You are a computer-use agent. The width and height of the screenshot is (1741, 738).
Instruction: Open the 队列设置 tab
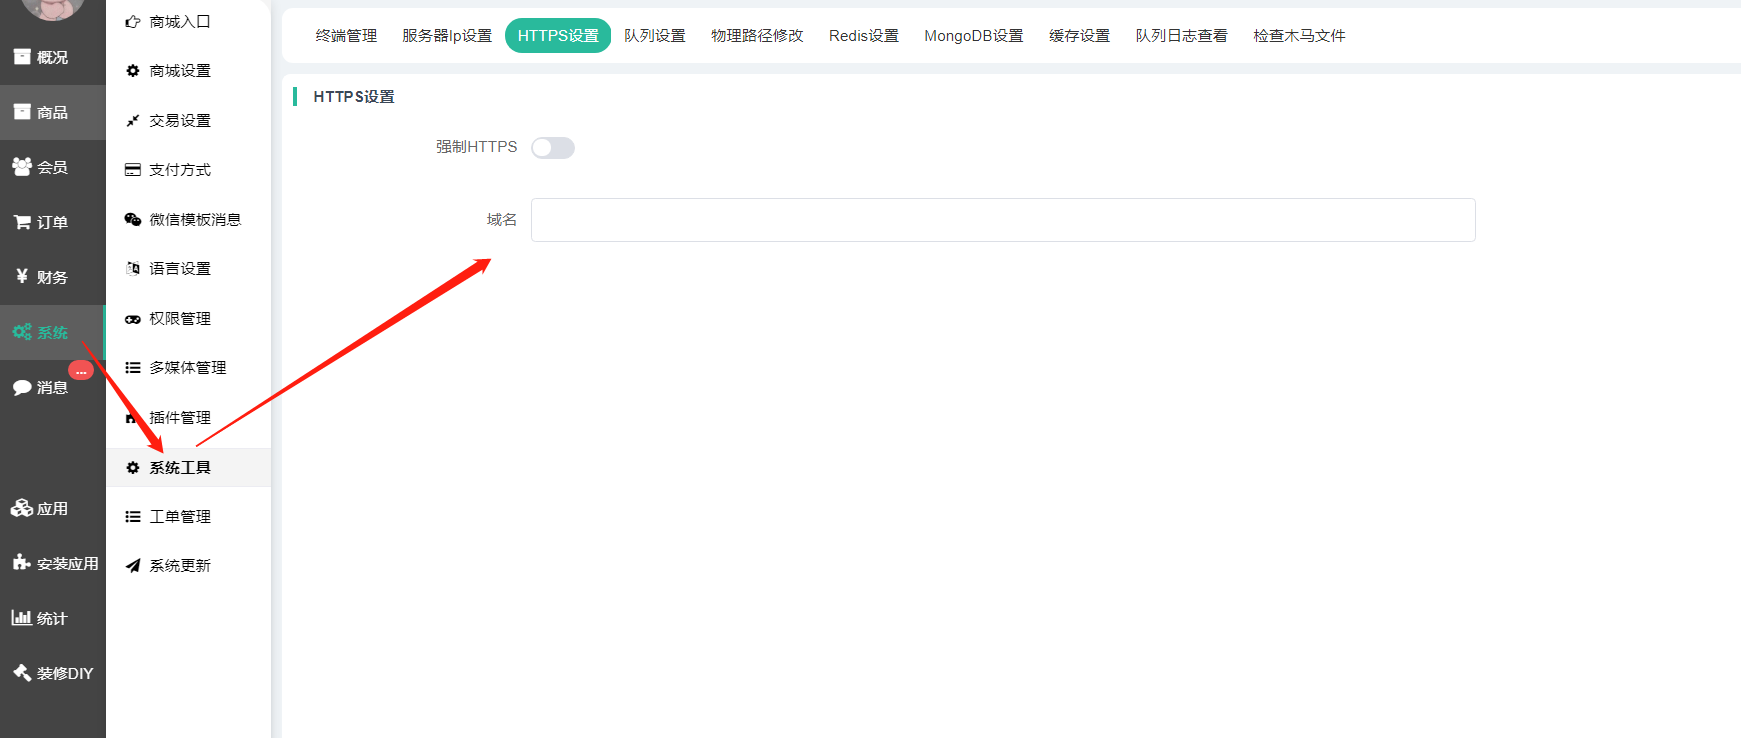tap(655, 36)
